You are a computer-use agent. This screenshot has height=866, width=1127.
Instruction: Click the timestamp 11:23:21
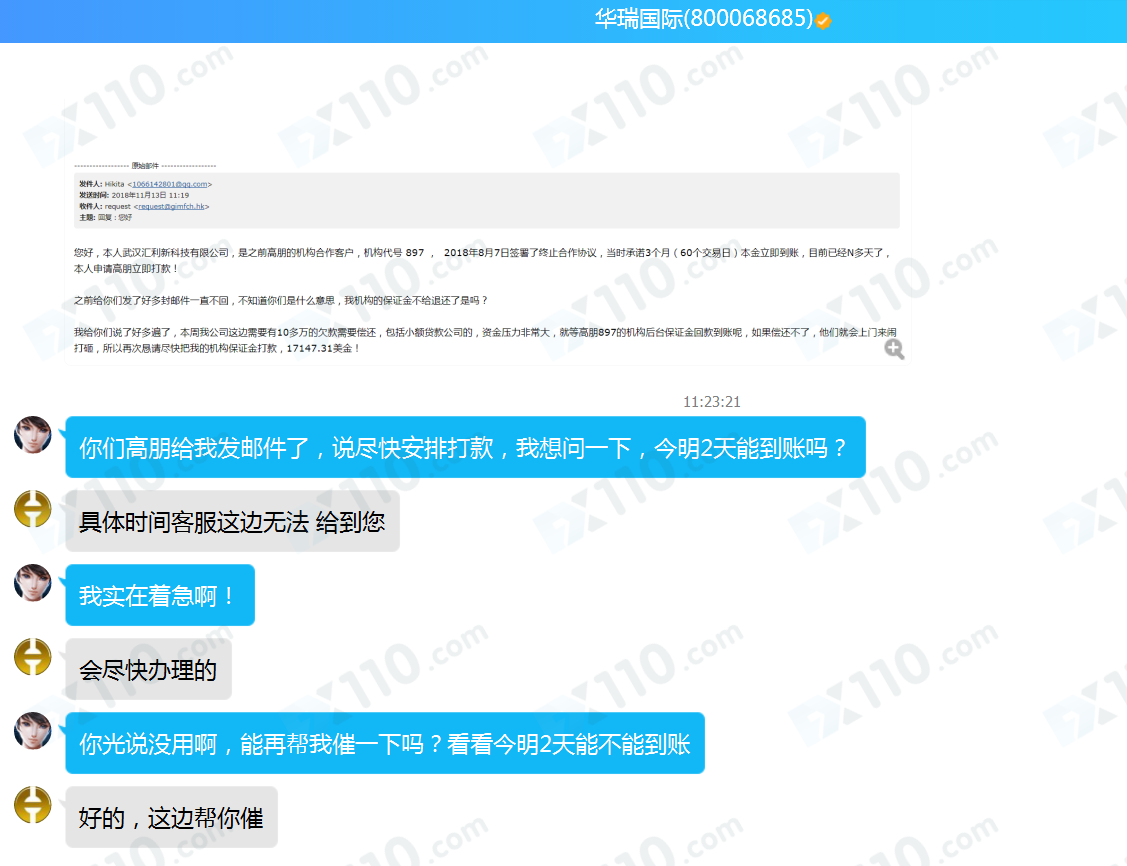[712, 402]
